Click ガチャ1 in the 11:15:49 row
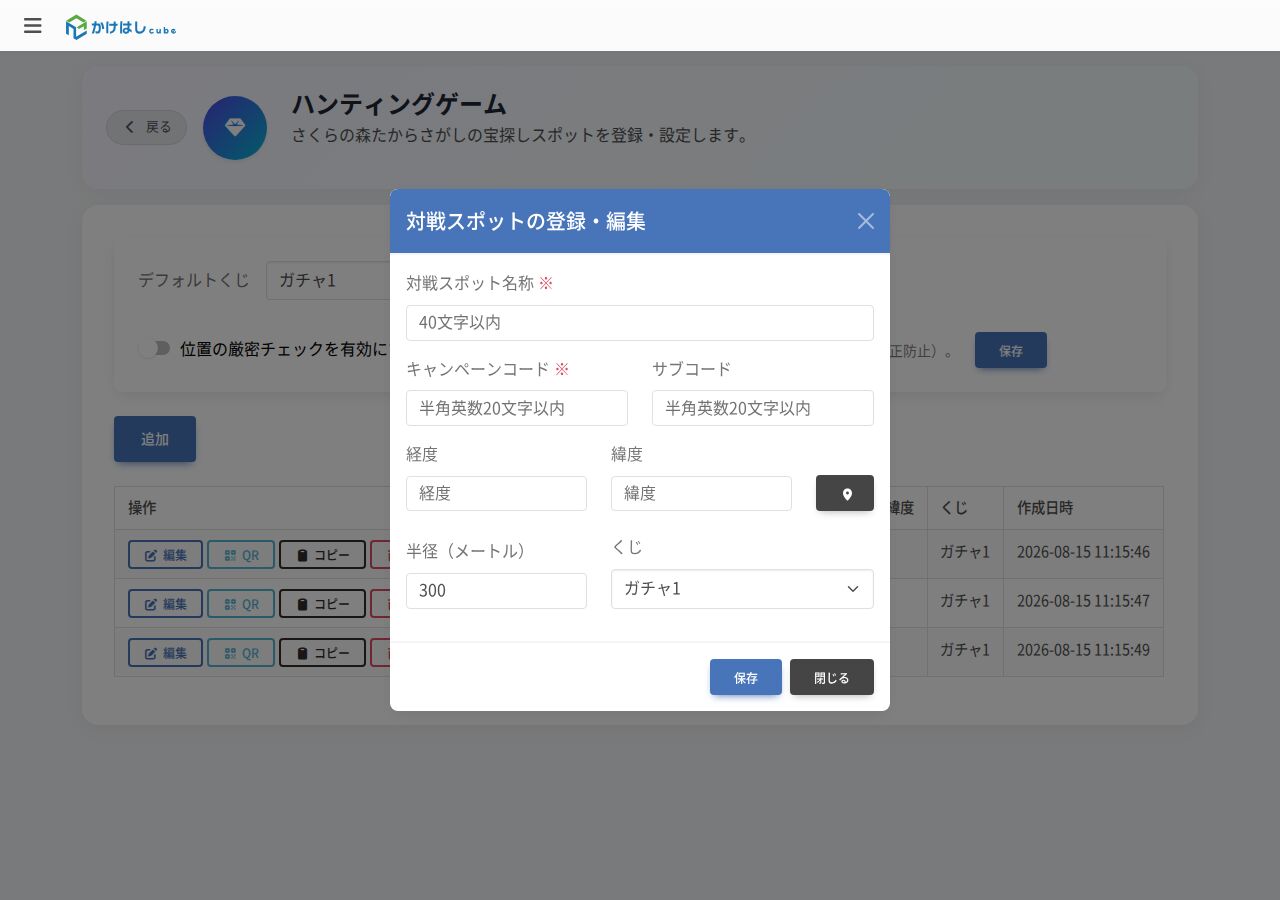 tap(965, 650)
